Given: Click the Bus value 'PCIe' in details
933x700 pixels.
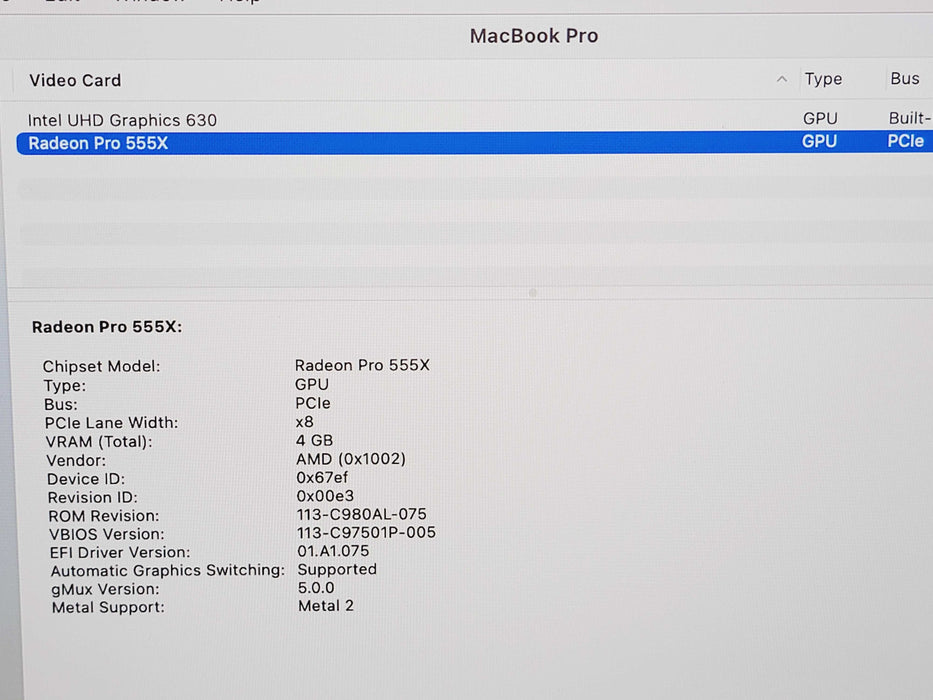Looking at the screenshot, I should coord(313,403).
